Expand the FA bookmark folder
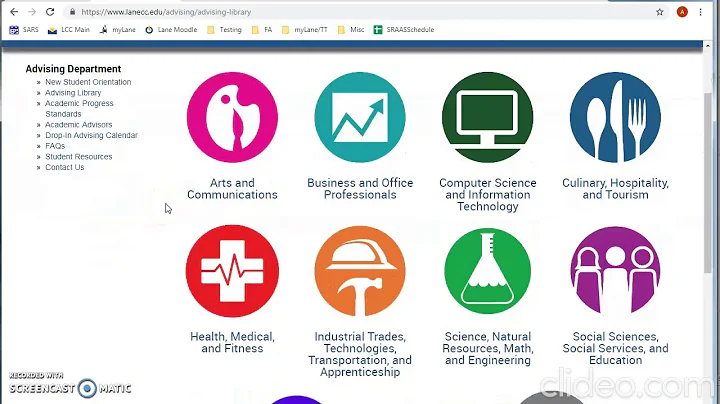Image resolution: width=720 pixels, height=404 pixels. pyautogui.click(x=262, y=30)
